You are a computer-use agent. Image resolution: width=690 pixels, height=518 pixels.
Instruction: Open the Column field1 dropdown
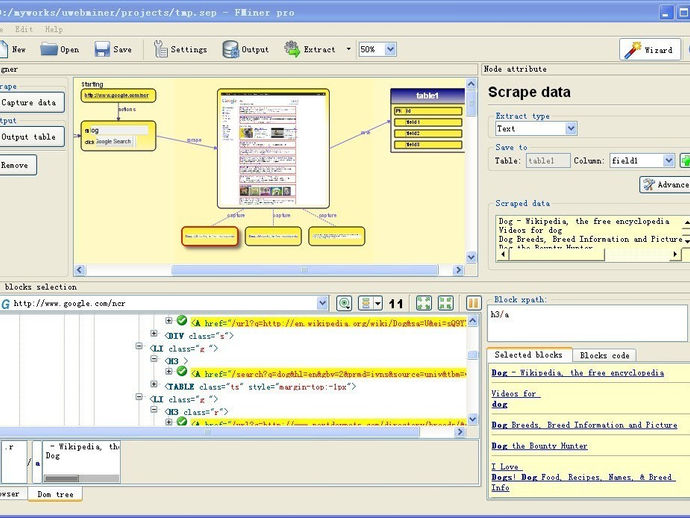point(668,161)
